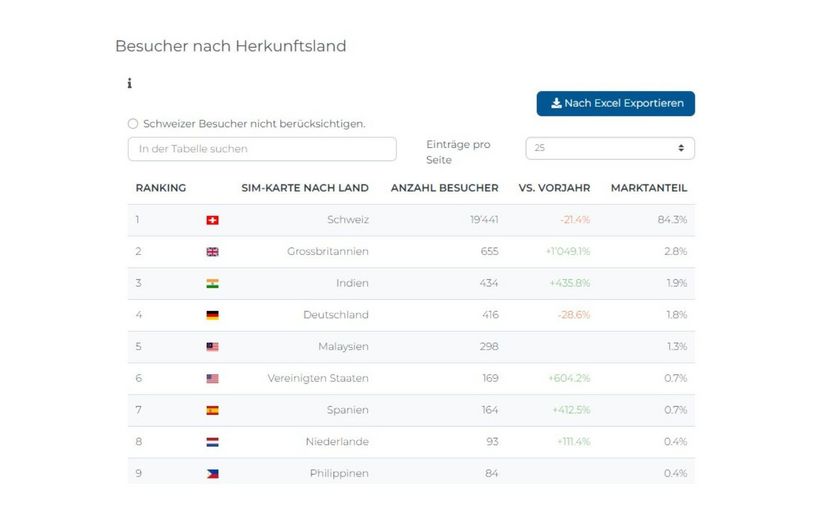The image size is (820, 513).
Task: Click the Spain flag icon
Action: pyautogui.click(x=212, y=410)
